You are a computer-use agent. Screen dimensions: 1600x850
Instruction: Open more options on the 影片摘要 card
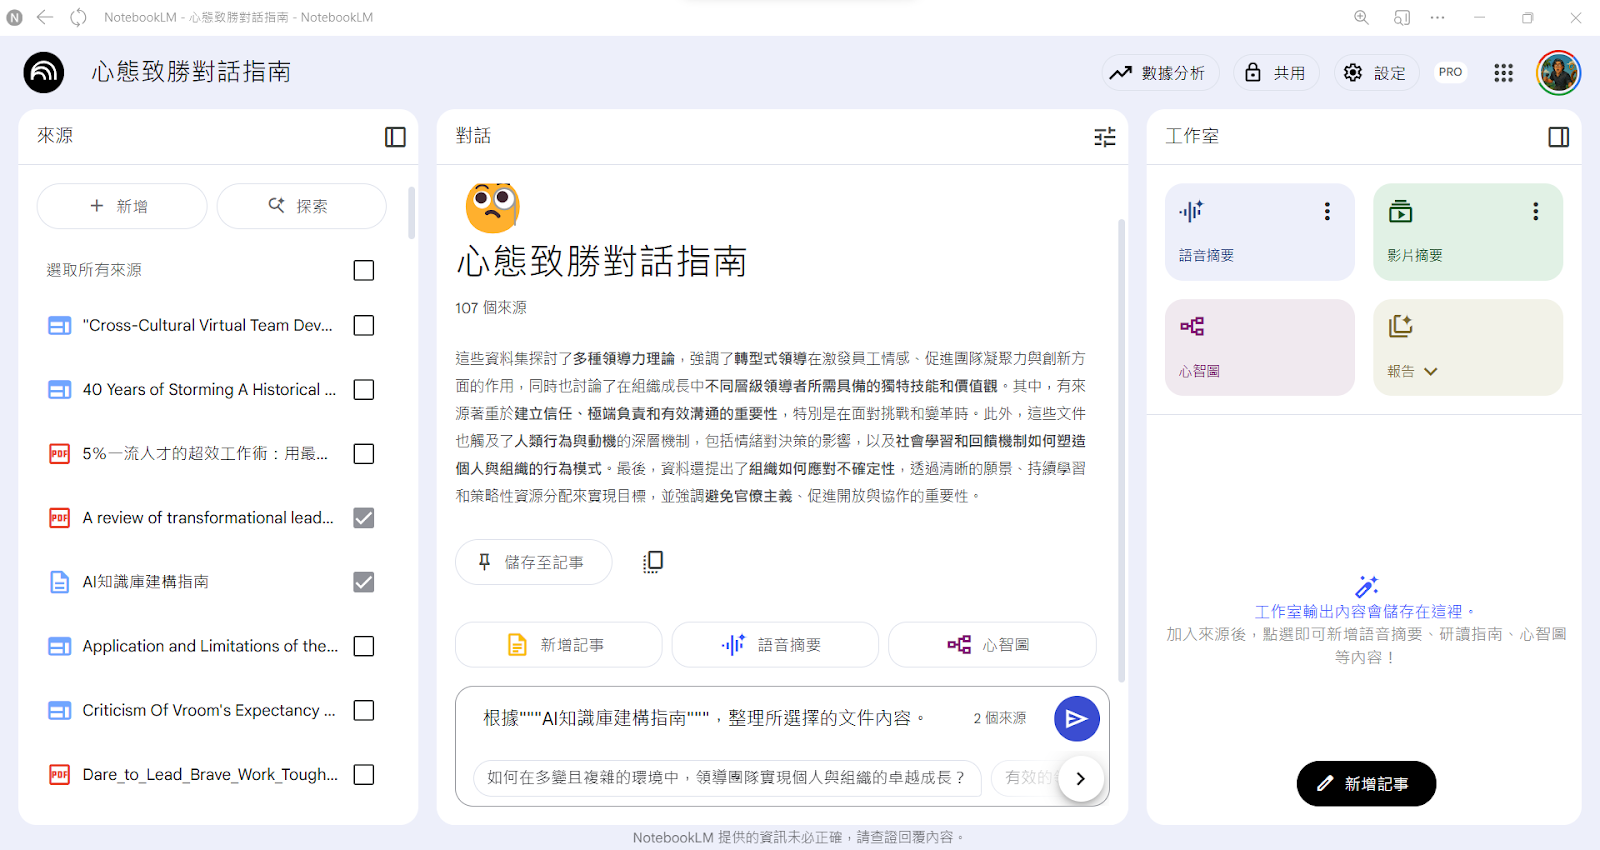(x=1535, y=211)
